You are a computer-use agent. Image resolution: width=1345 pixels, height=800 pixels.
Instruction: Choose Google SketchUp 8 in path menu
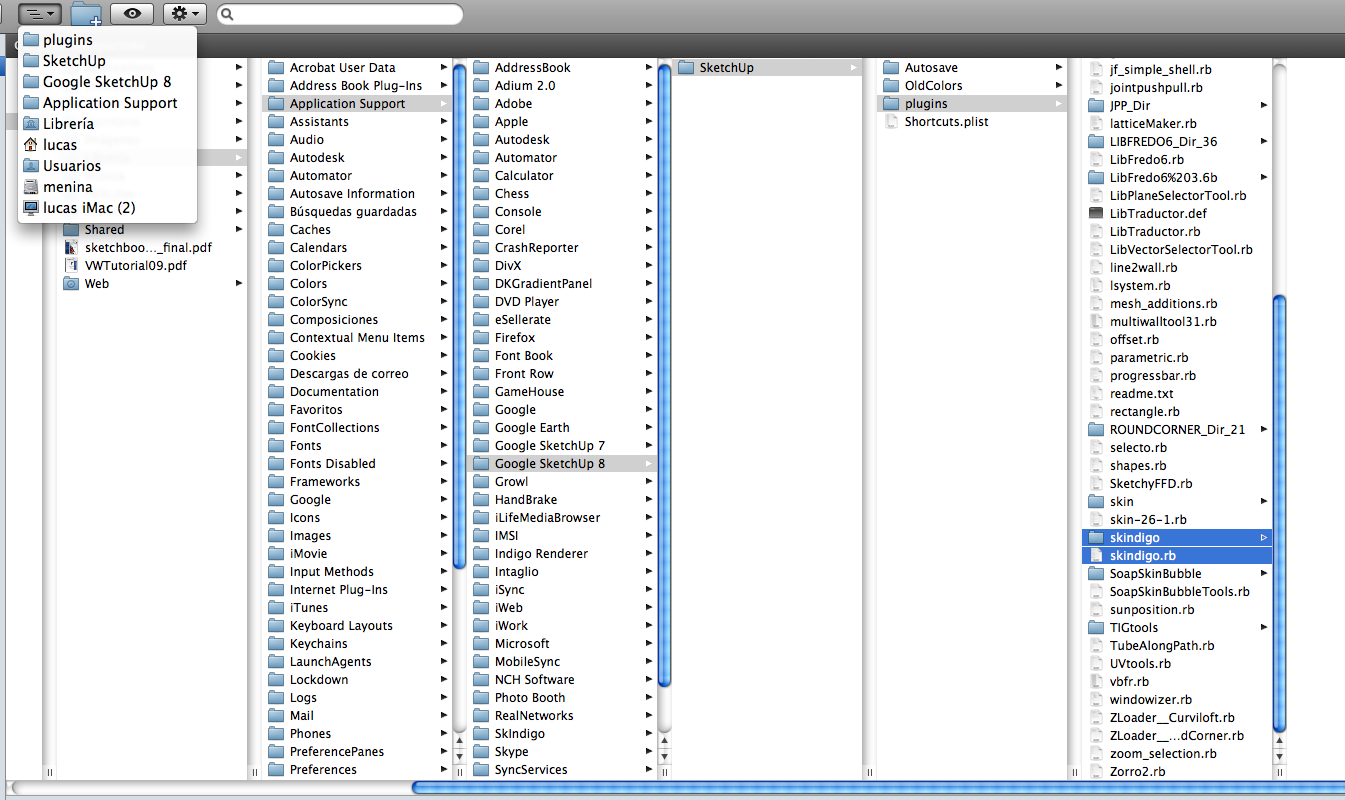107,82
